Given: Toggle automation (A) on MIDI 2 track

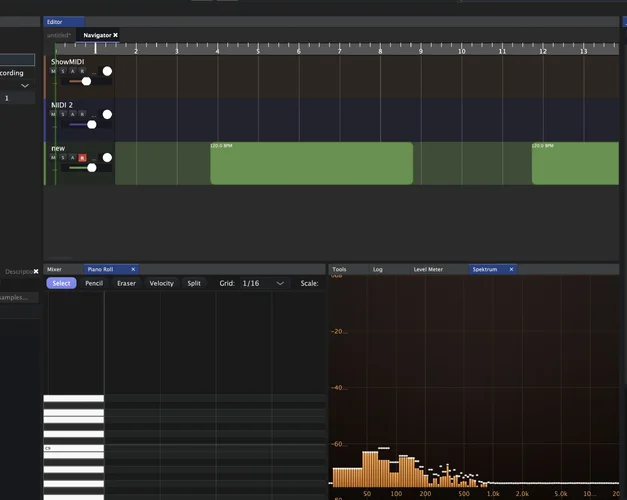Looking at the screenshot, I should pos(72,114).
